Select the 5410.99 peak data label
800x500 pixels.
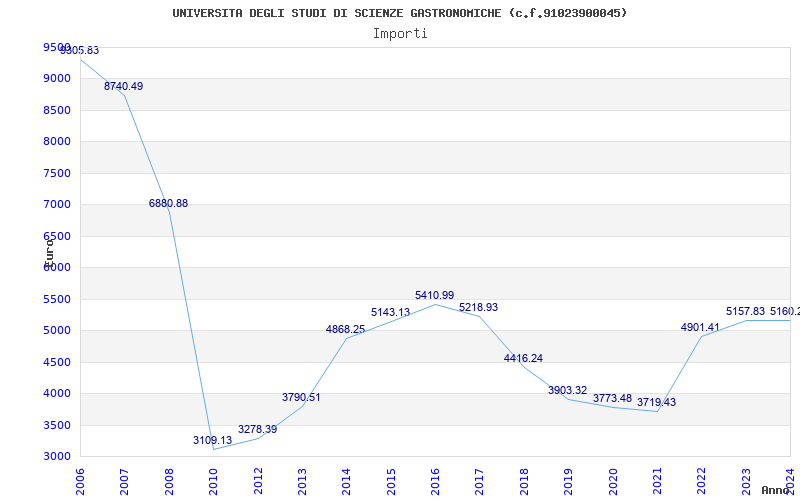(434, 295)
